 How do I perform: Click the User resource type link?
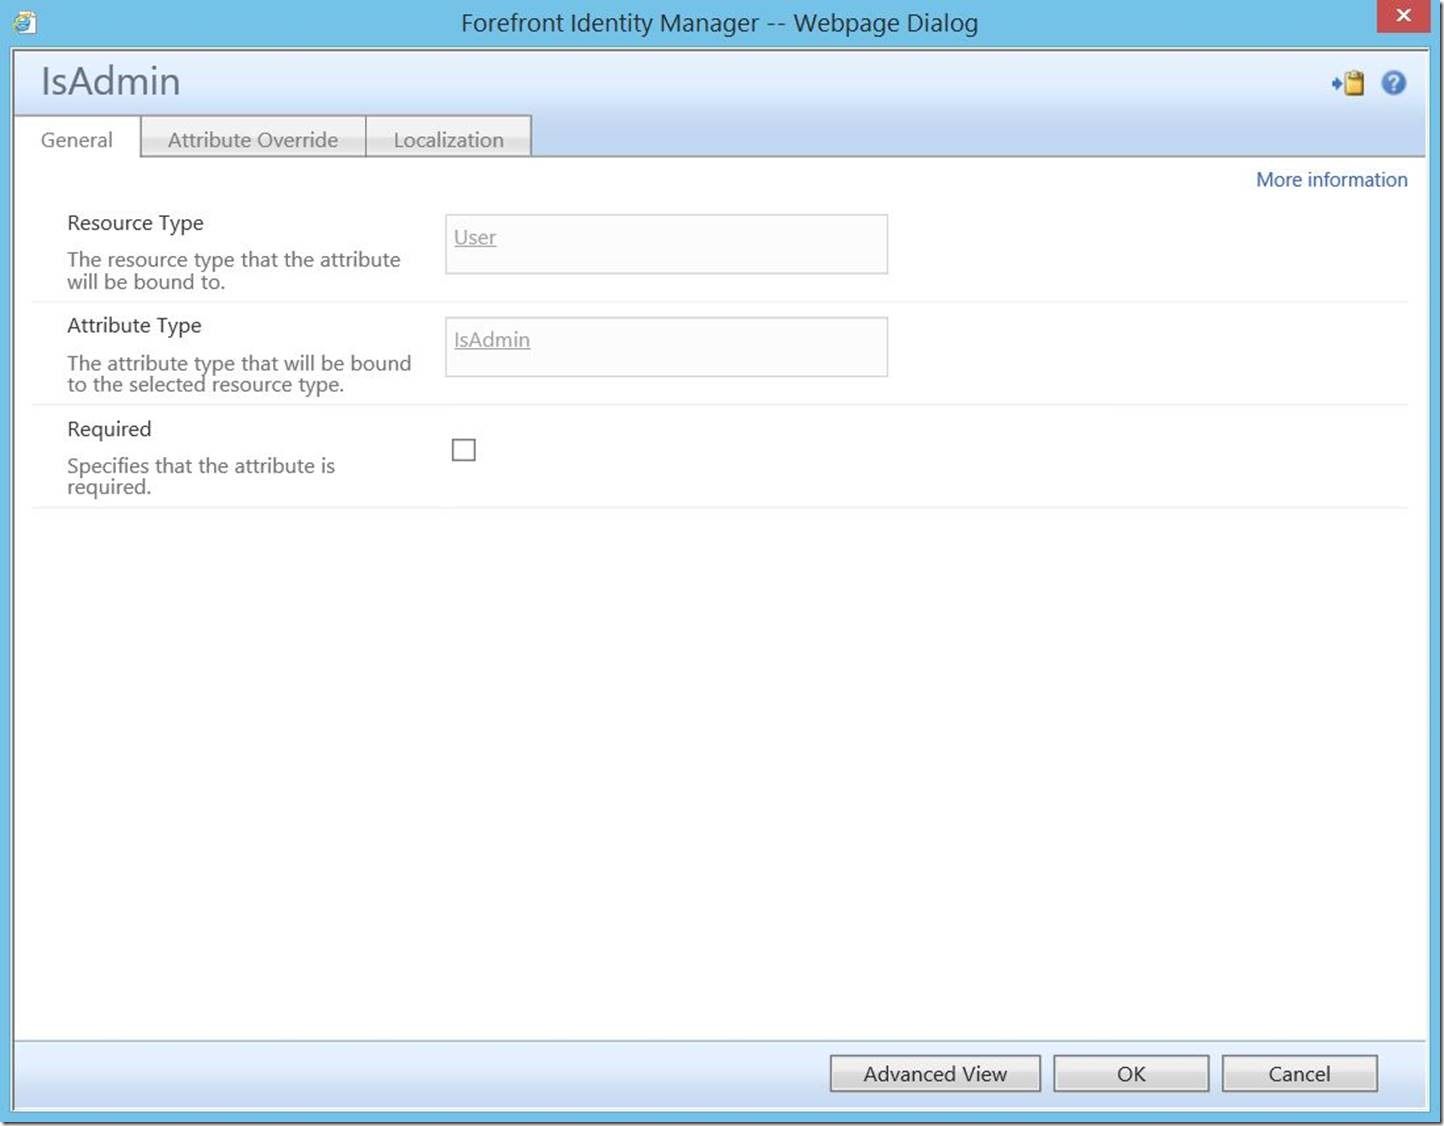click(475, 238)
